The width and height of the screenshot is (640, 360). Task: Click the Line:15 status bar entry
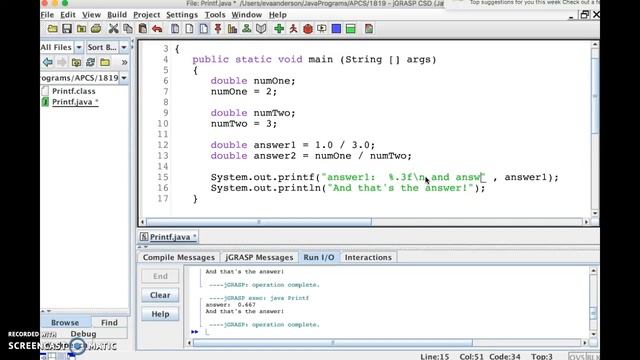435,356
